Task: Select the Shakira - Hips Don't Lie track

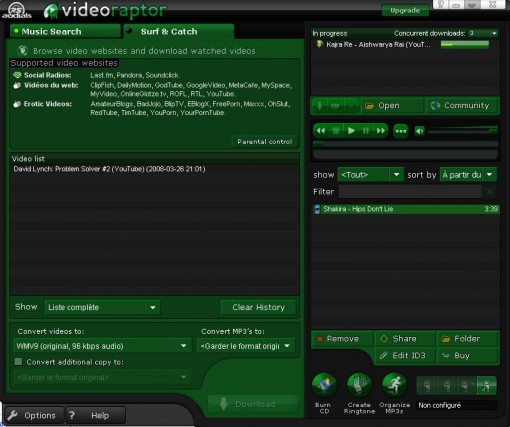Action: click(405, 209)
